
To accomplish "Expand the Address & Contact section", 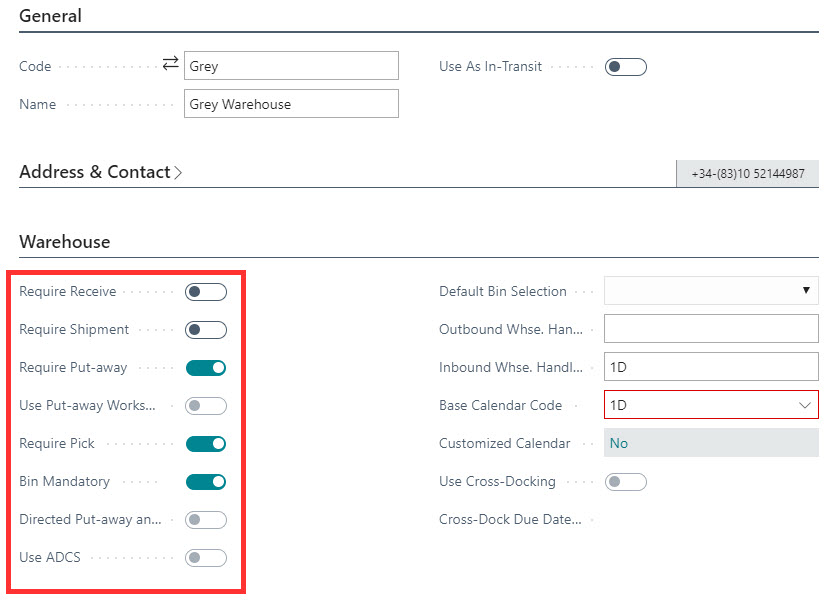I will coord(101,172).
